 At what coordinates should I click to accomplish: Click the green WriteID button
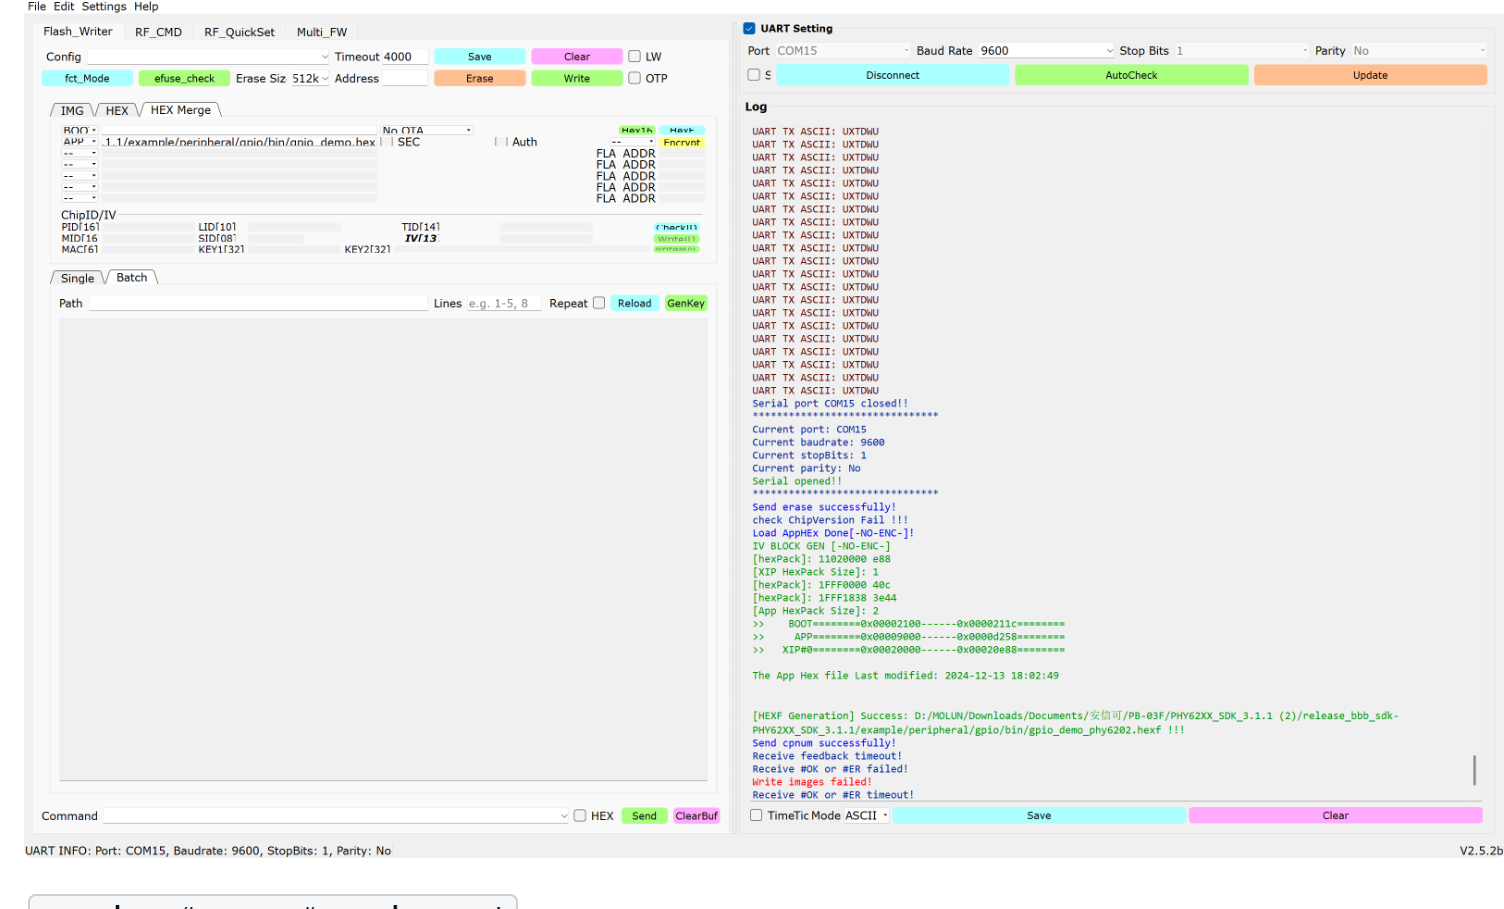click(x=677, y=239)
